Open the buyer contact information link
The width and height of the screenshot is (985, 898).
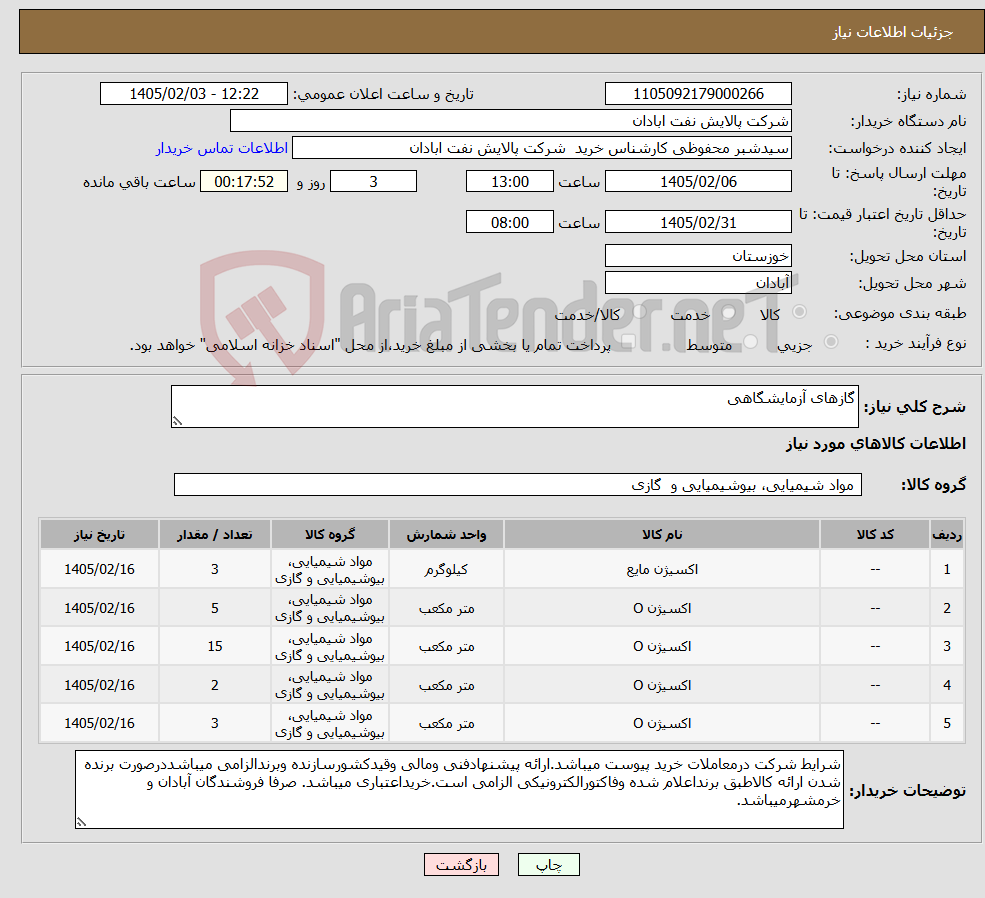221,148
